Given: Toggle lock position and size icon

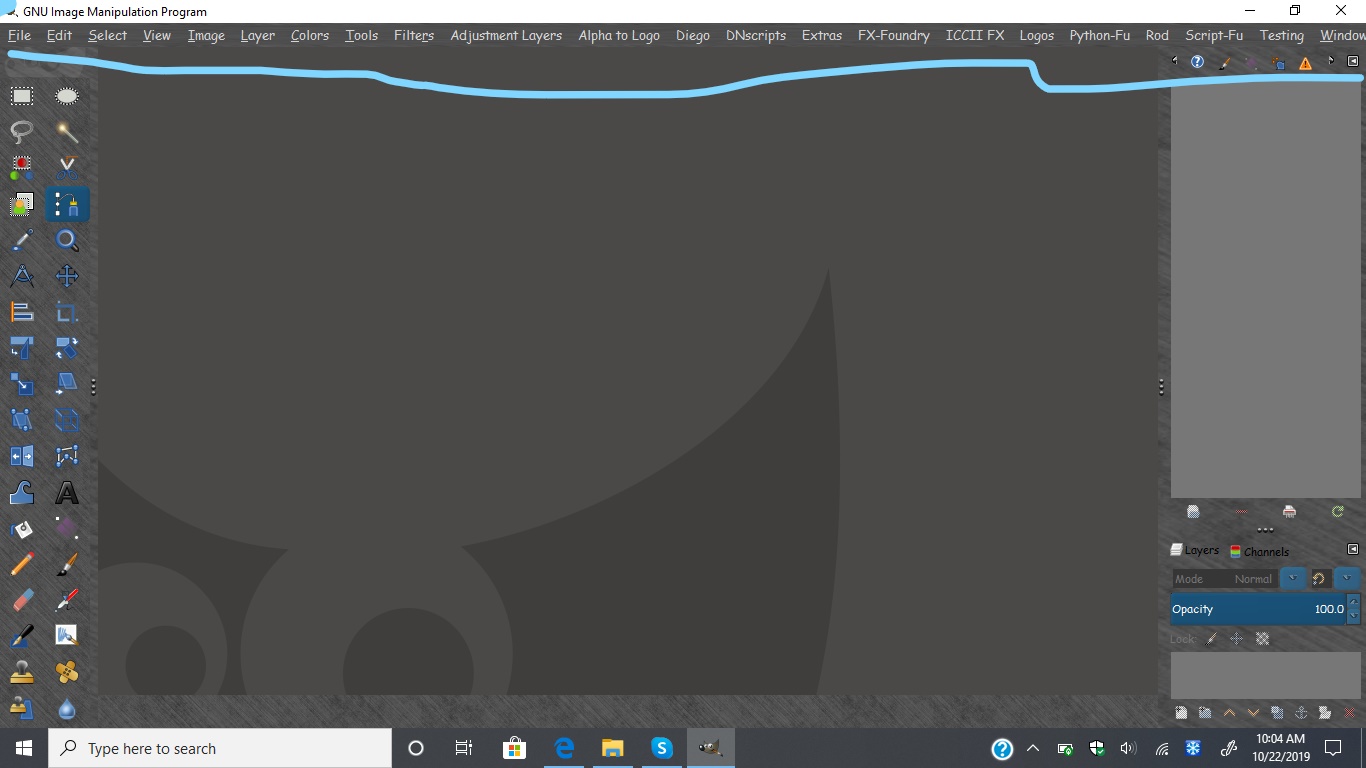Looking at the screenshot, I should click(1237, 638).
